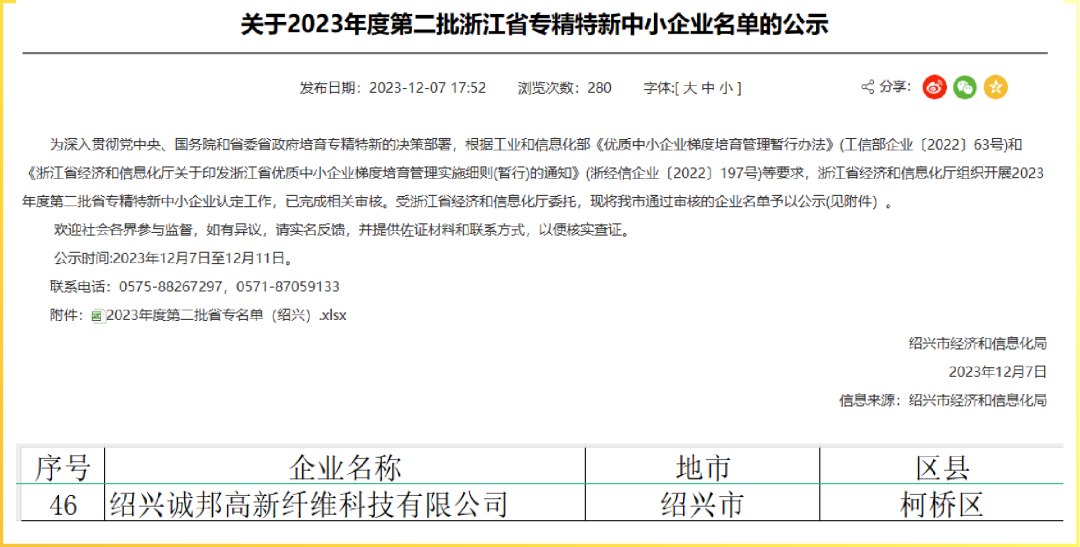Select the 地市 column header
1080x547 pixels.
click(702, 467)
